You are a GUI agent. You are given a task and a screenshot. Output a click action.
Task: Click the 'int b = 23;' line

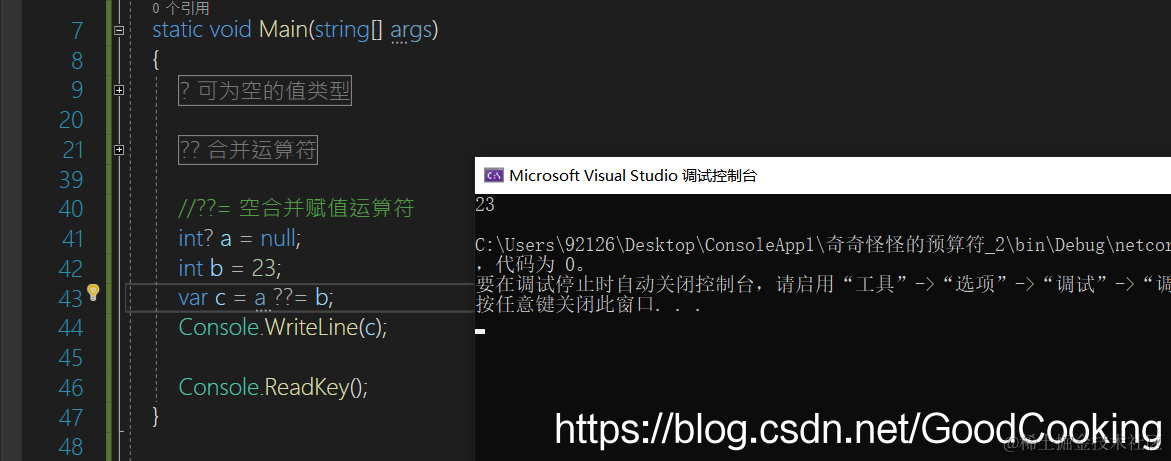point(230,268)
